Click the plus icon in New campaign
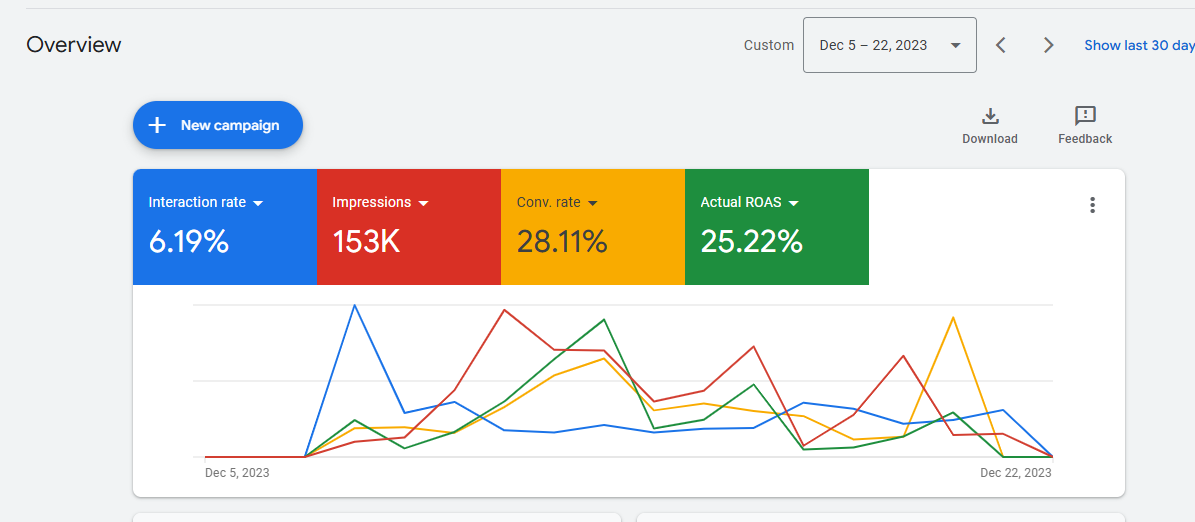The width and height of the screenshot is (1195, 522). 157,125
